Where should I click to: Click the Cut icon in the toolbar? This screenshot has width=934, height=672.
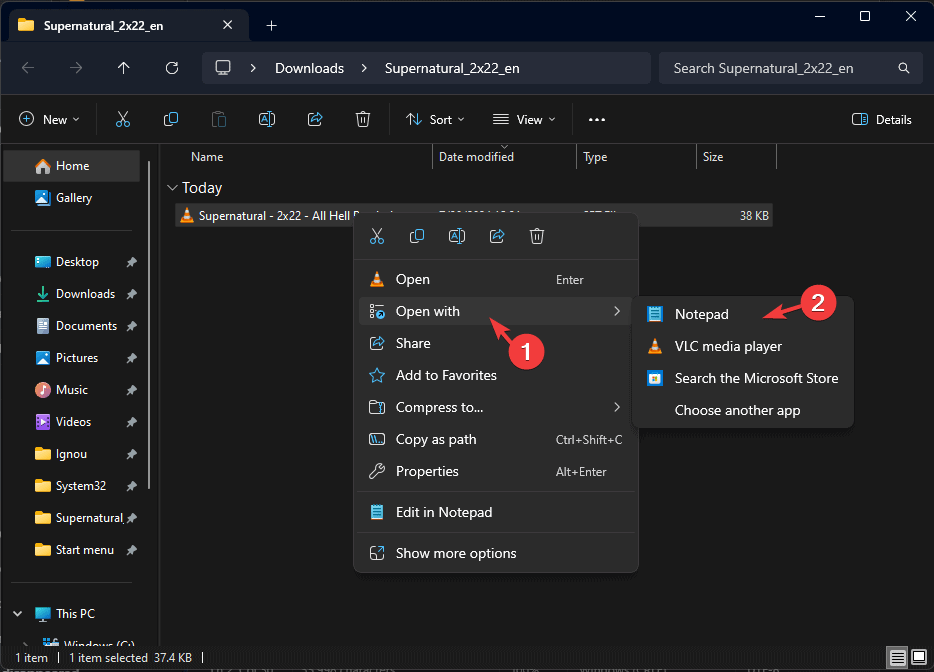click(x=123, y=119)
